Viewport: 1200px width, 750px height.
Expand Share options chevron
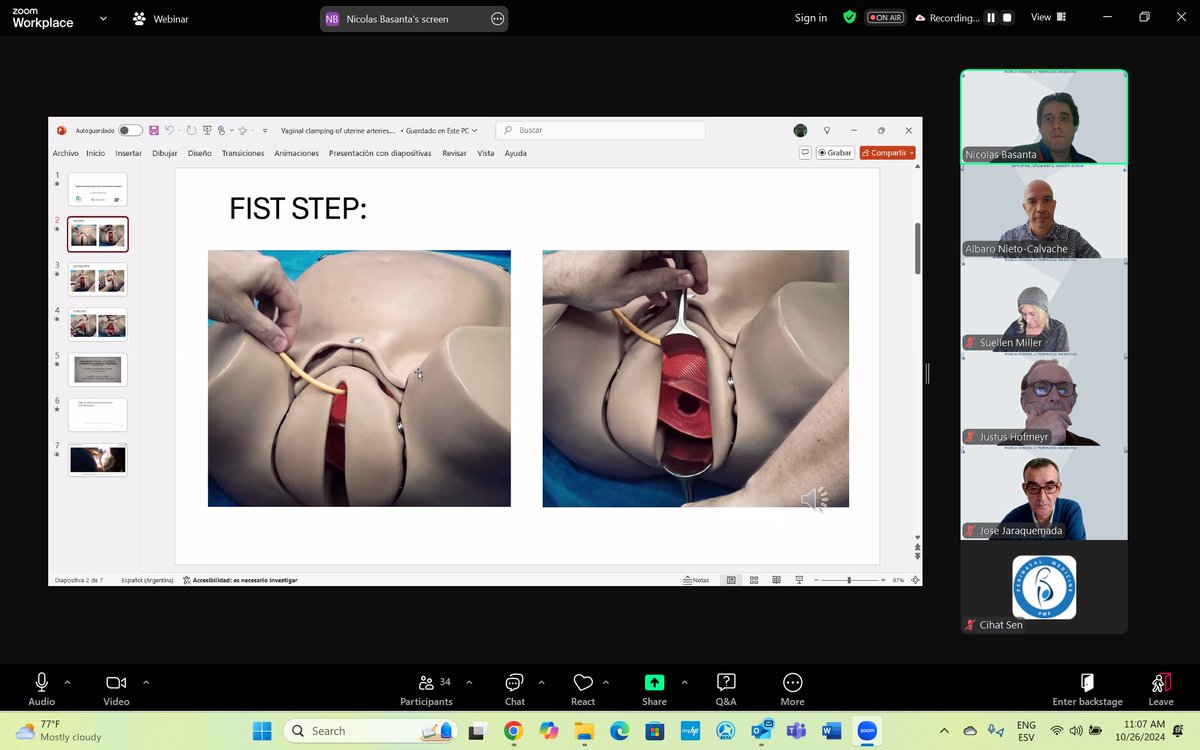click(684, 682)
